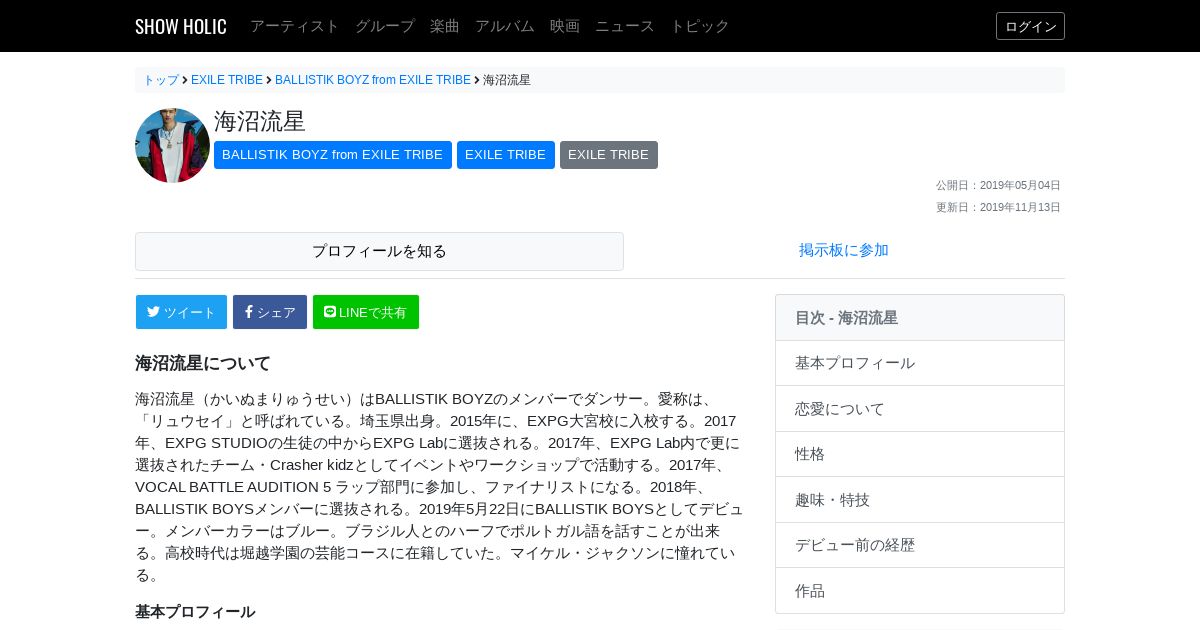Viewport: 1200px width, 630px height.
Task: Click the blue EXILE TRIBE tag
Action: coord(506,155)
